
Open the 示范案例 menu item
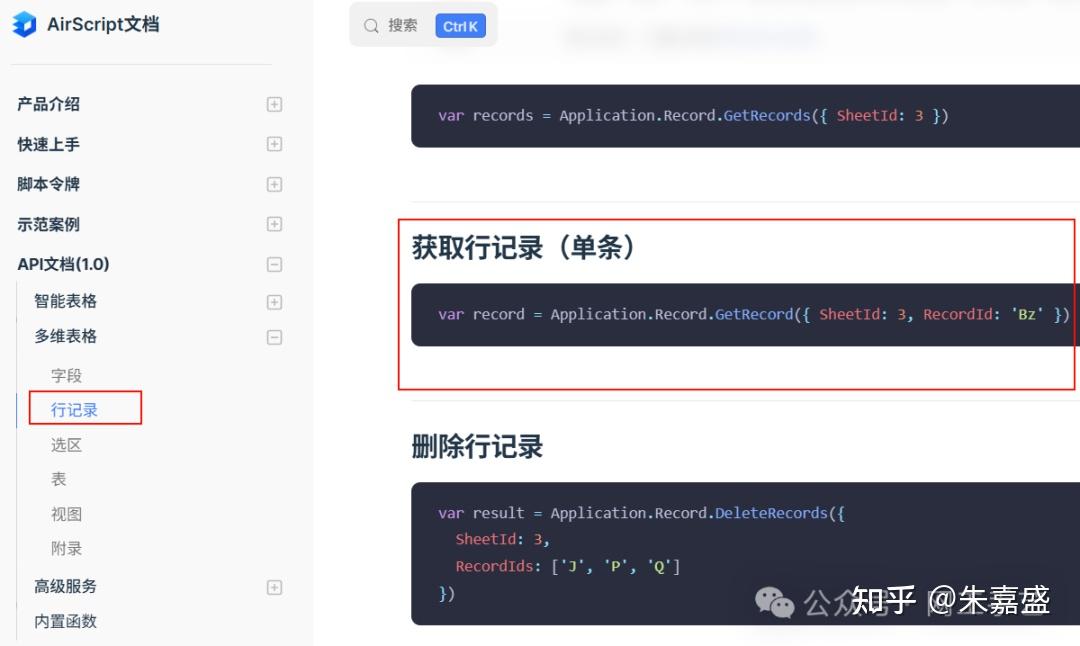[x=48, y=225]
